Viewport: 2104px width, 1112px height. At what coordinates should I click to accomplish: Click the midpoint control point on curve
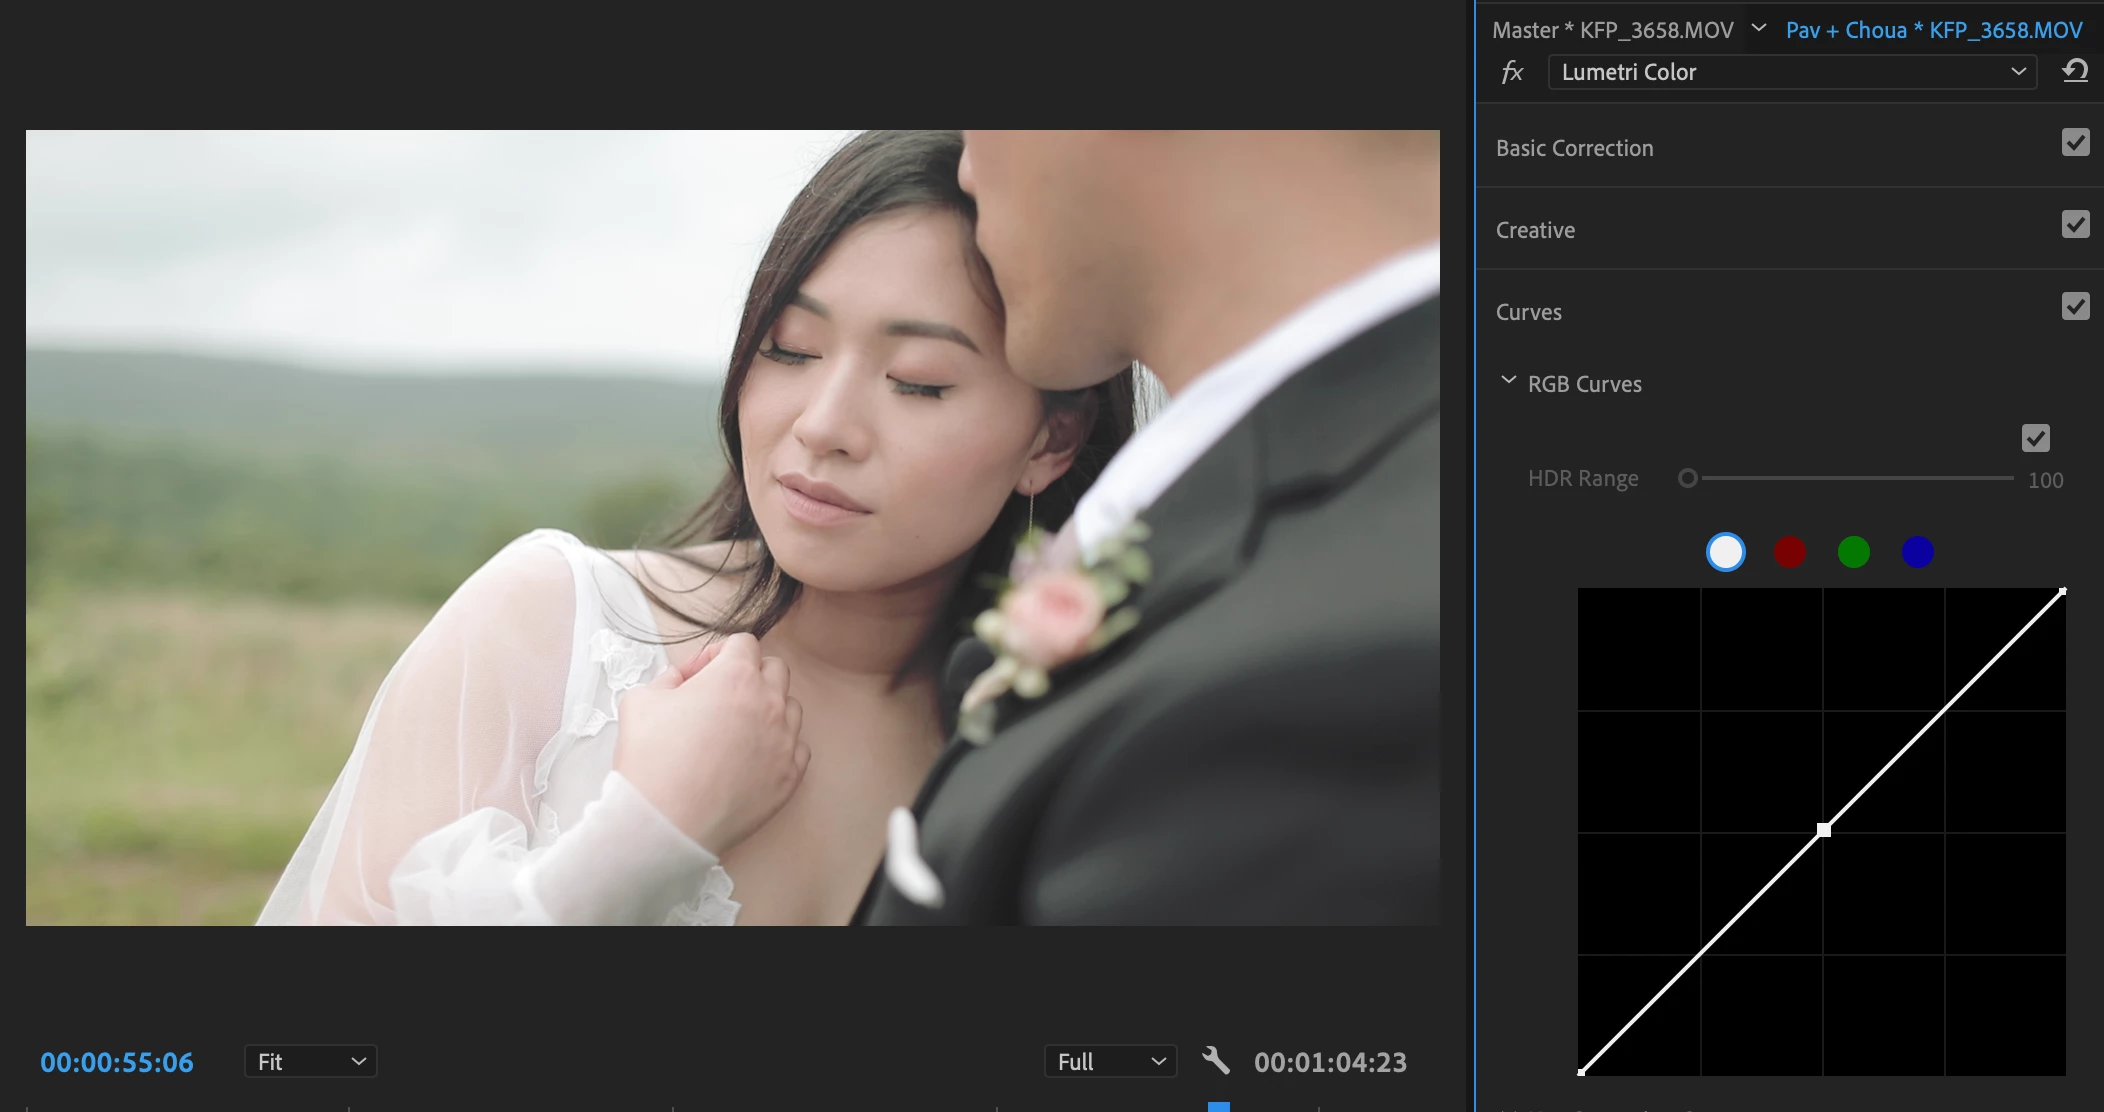coord(1824,830)
